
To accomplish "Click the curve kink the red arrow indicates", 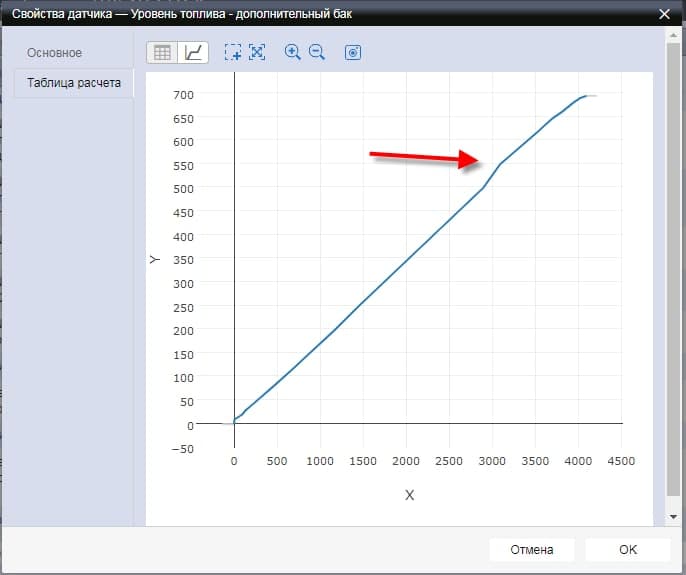I will 499,164.
